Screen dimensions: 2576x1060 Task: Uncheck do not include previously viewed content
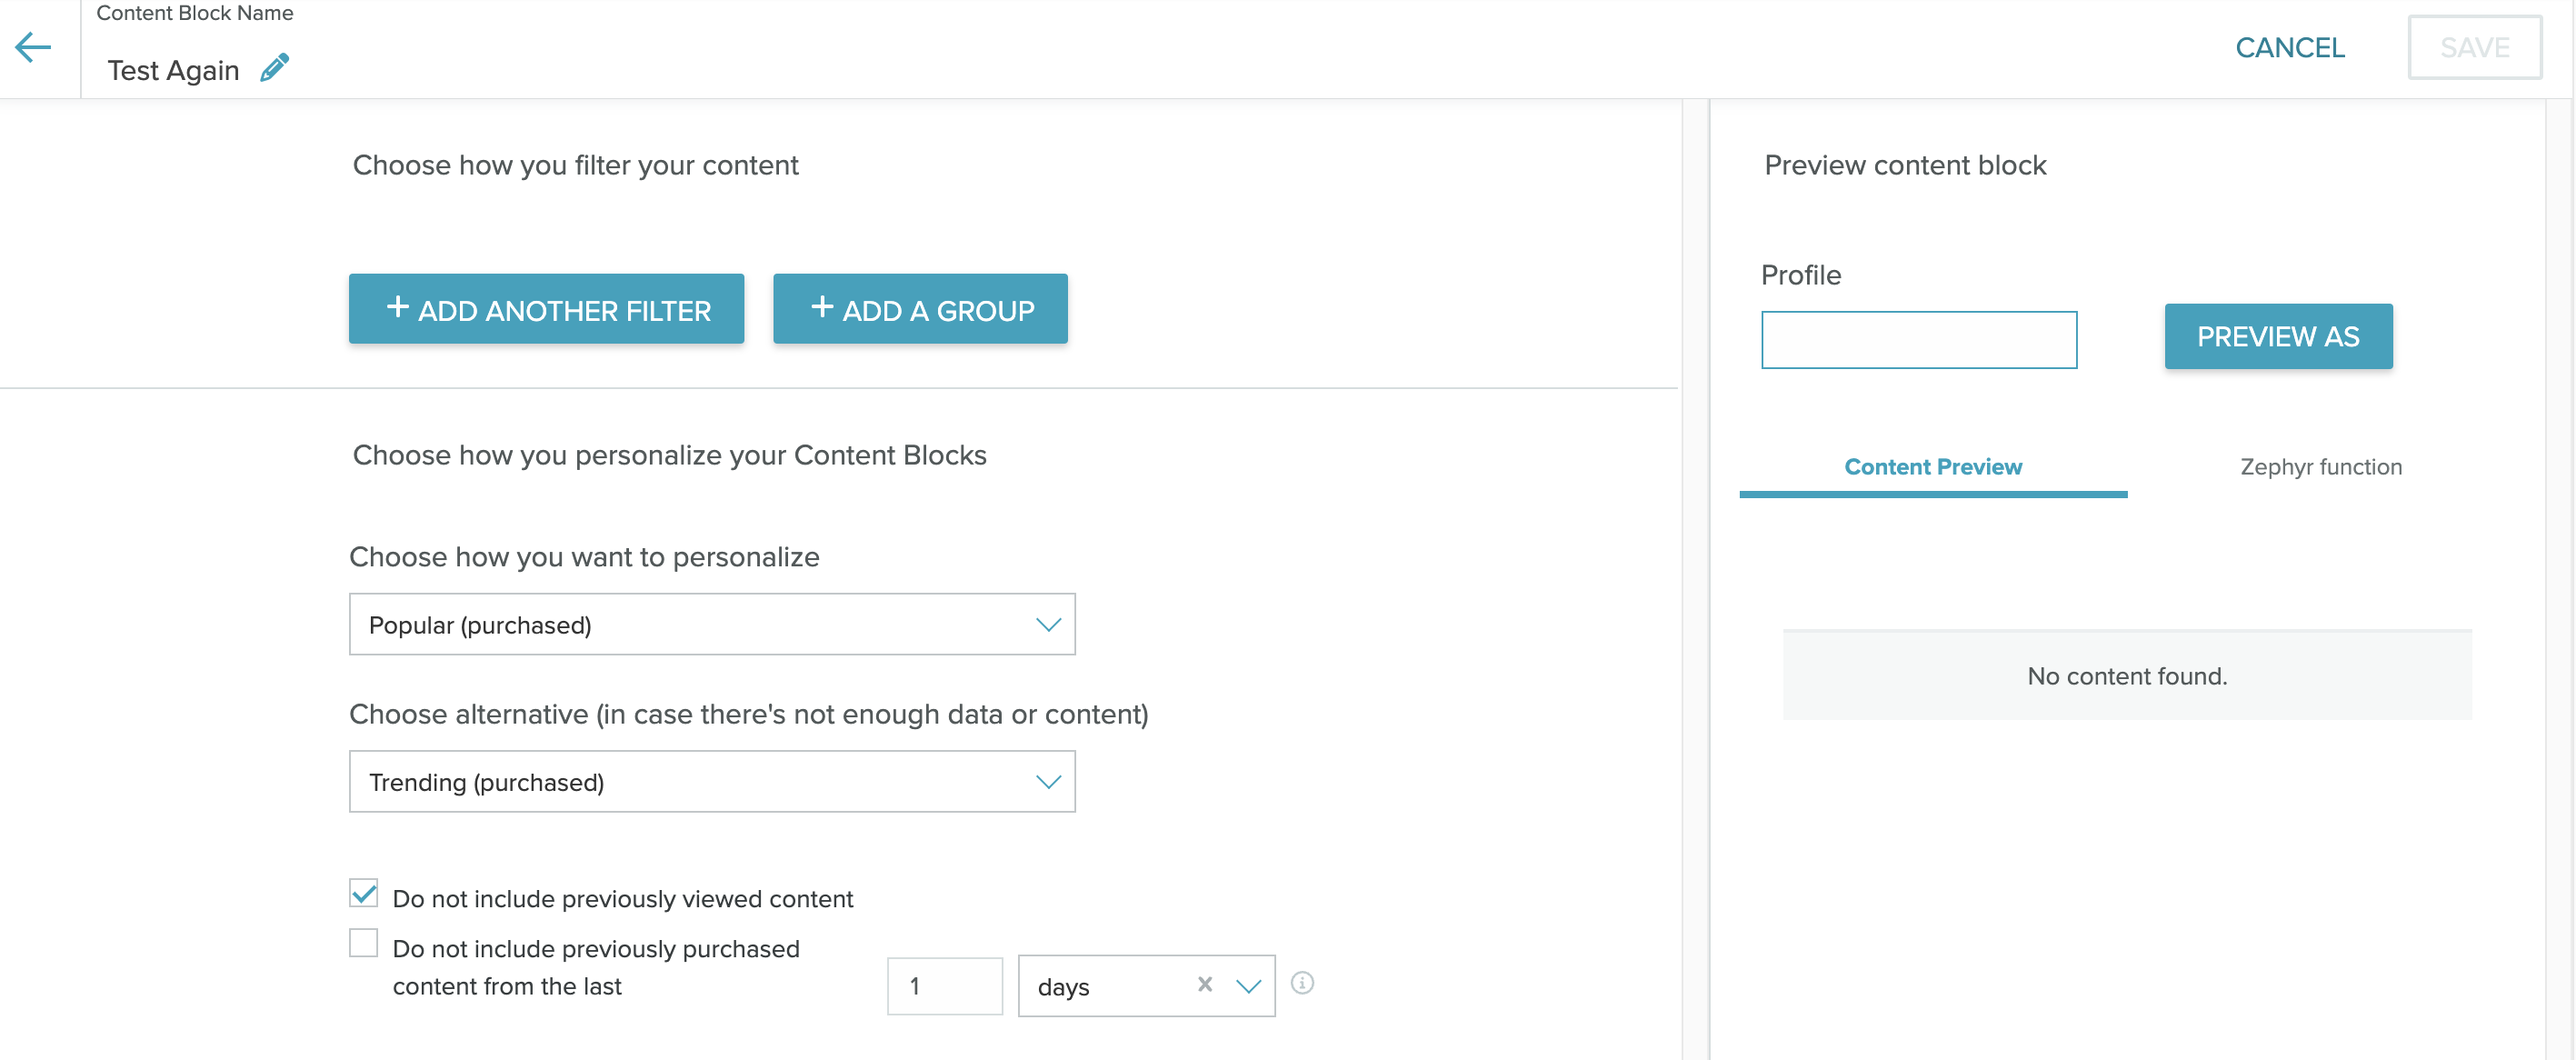tap(364, 893)
